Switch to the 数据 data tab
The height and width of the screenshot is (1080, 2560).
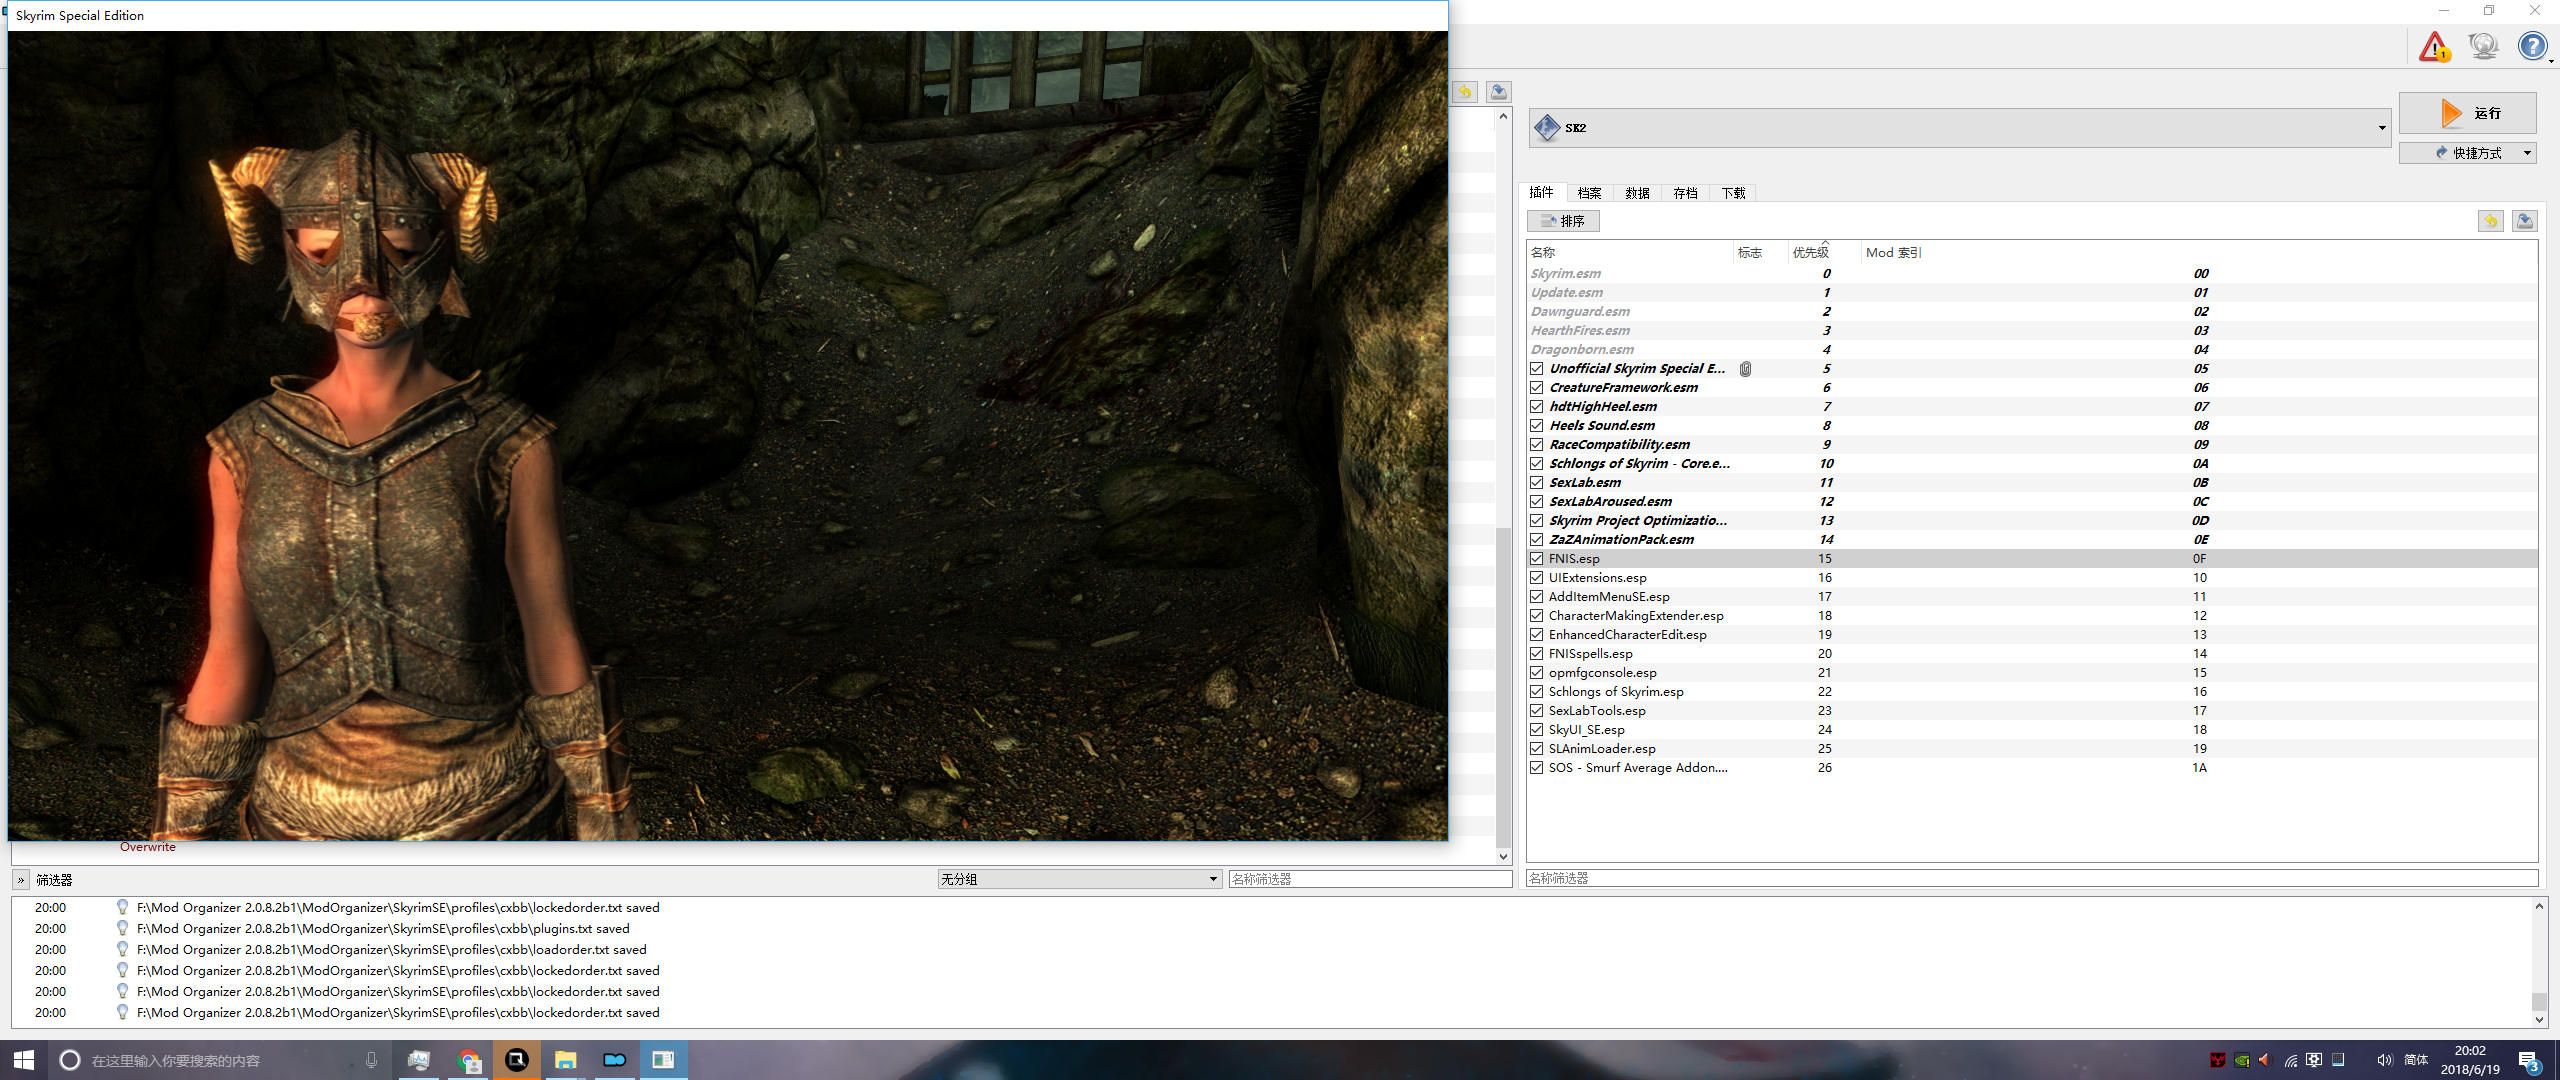(1637, 193)
